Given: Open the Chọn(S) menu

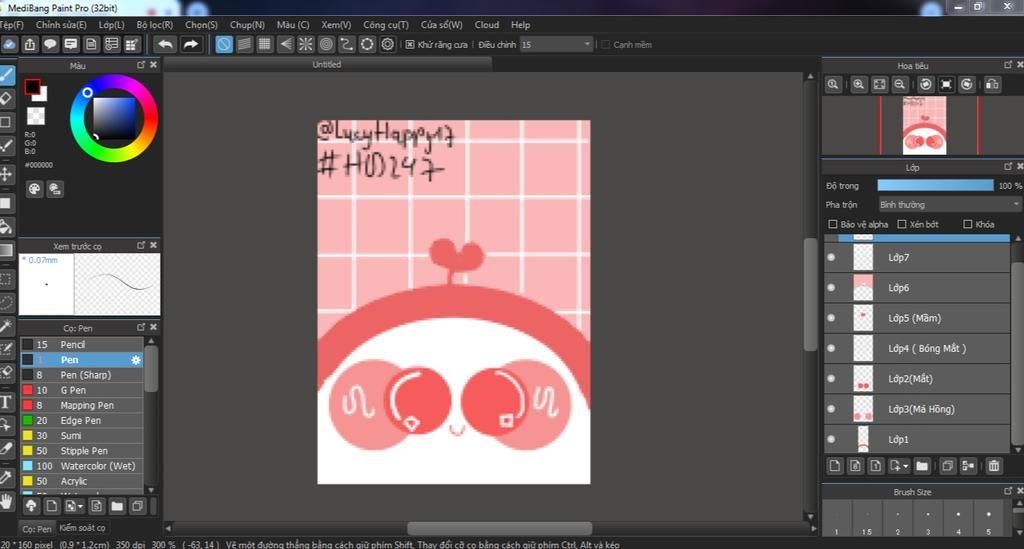Looking at the screenshot, I should [201, 25].
